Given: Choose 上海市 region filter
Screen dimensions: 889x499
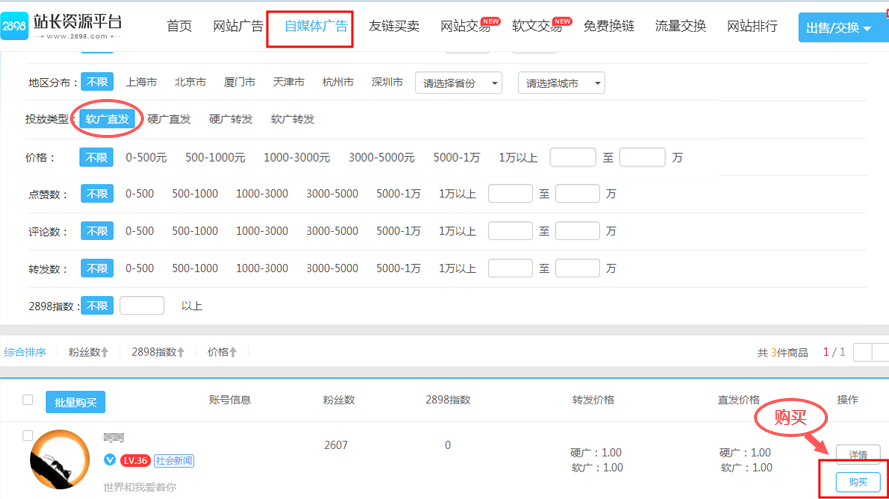Looking at the screenshot, I should tap(141, 82).
